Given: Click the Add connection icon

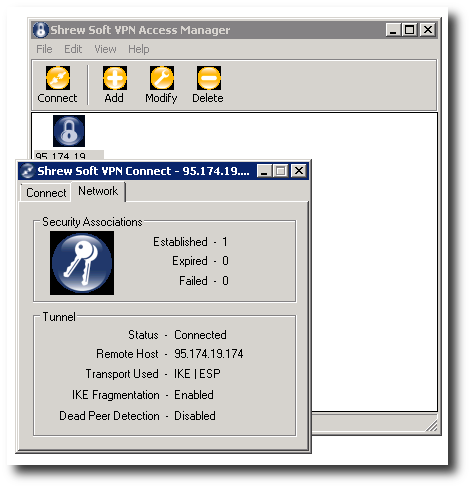Looking at the screenshot, I should [x=115, y=78].
